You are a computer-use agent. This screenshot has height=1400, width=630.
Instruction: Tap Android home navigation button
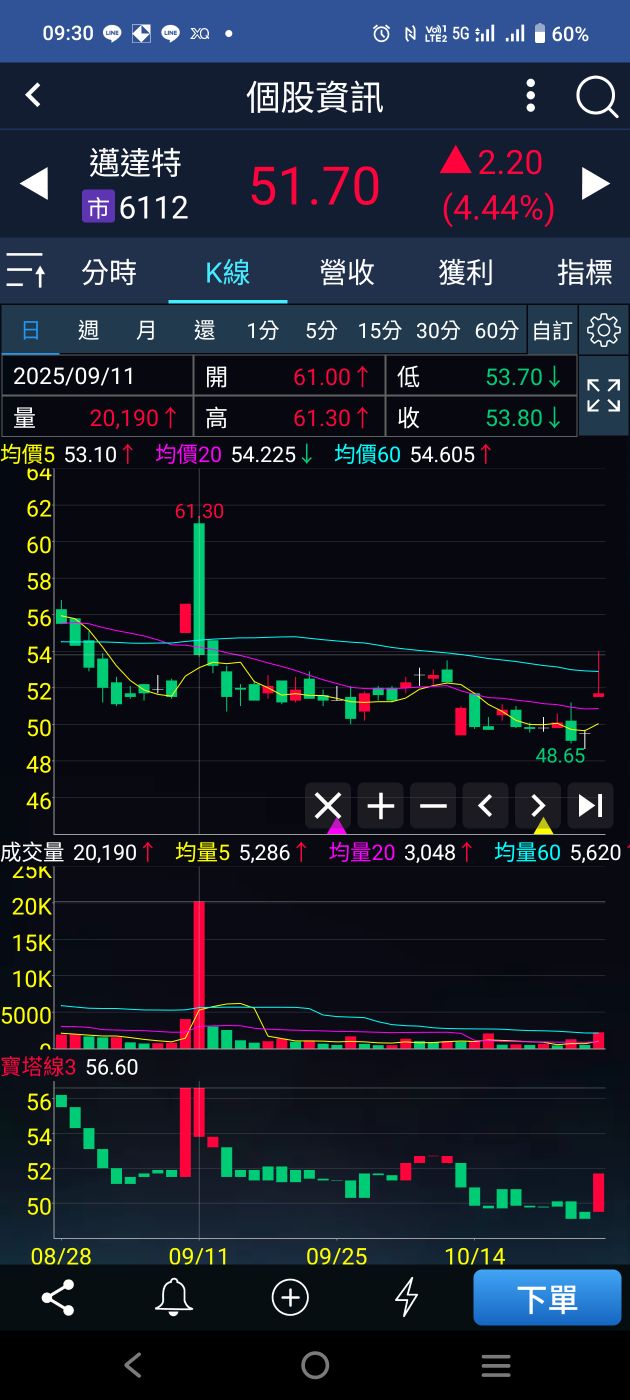coord(315,1365)
